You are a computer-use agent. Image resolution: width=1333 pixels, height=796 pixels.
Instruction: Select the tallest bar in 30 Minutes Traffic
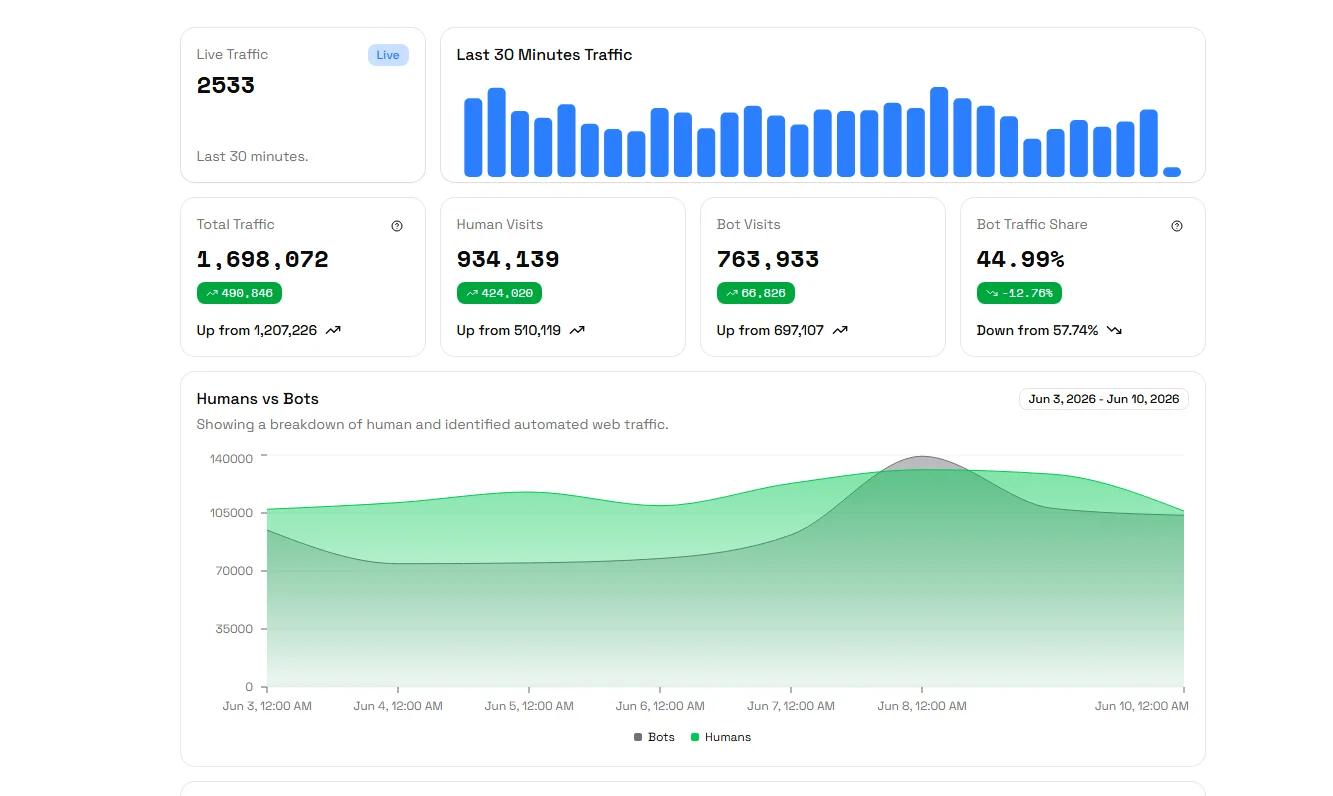click(x=939, y=132)
